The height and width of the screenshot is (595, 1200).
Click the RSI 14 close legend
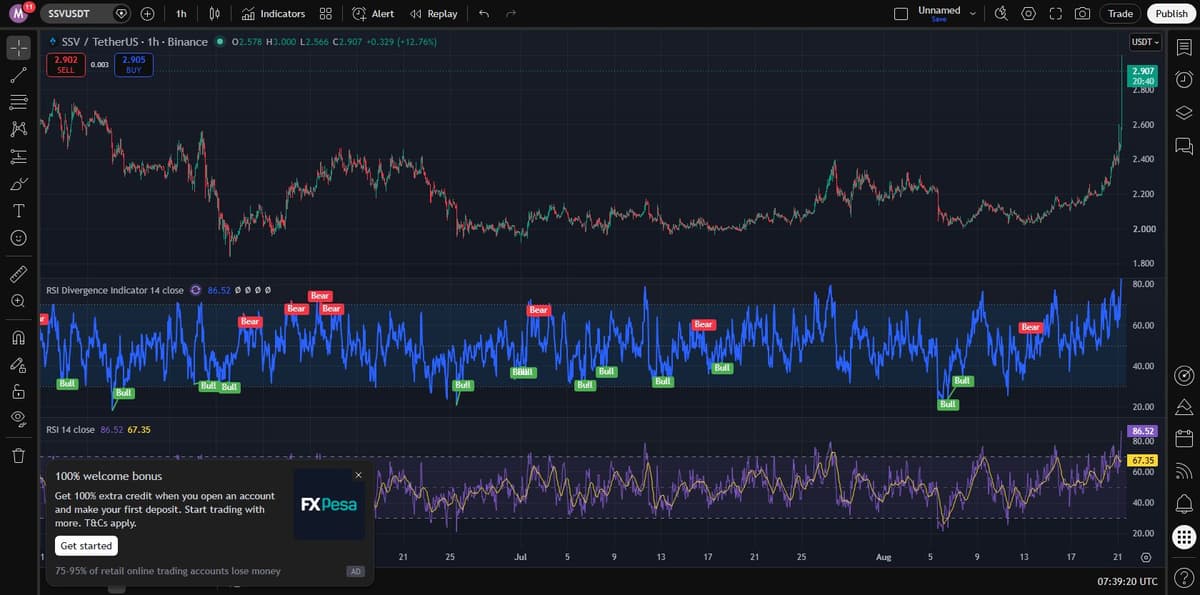(71, 429)
